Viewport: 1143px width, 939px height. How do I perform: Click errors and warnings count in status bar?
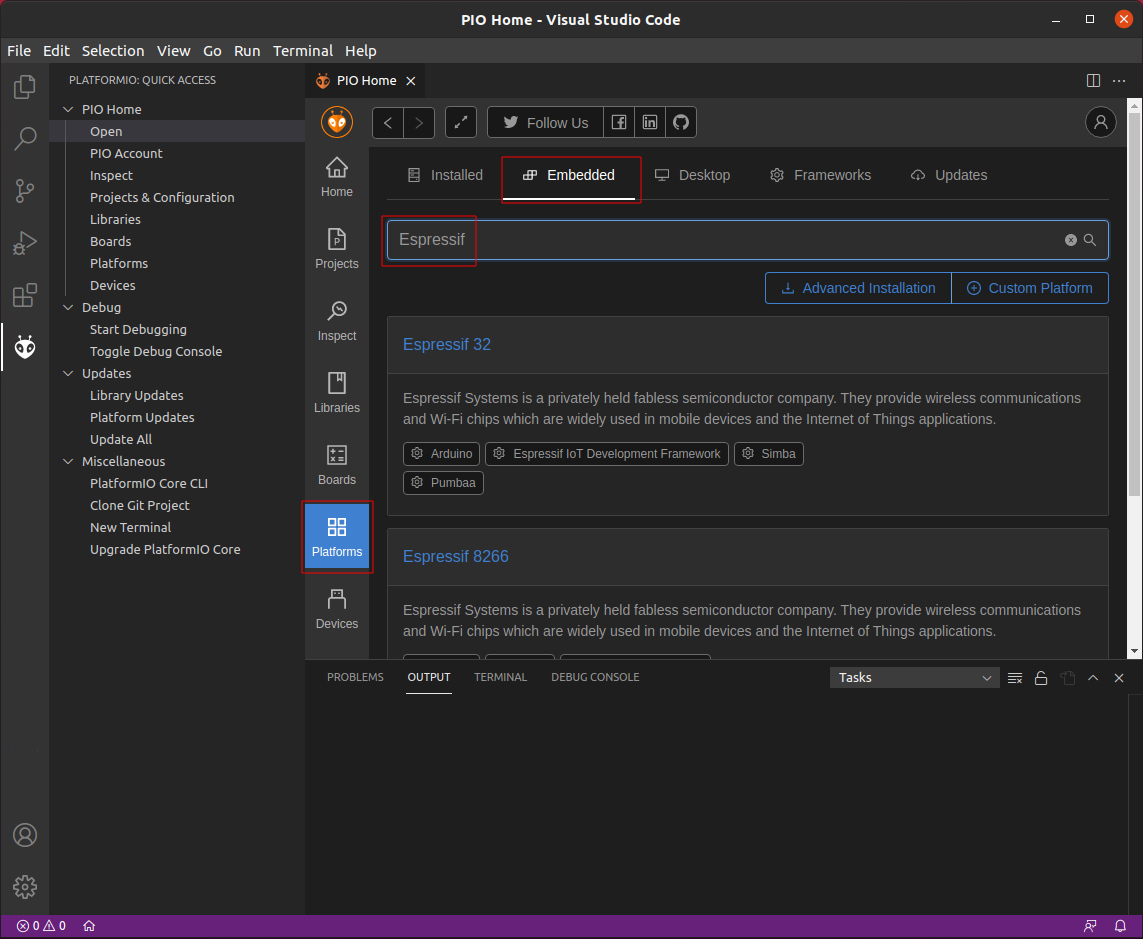(42, 926)
